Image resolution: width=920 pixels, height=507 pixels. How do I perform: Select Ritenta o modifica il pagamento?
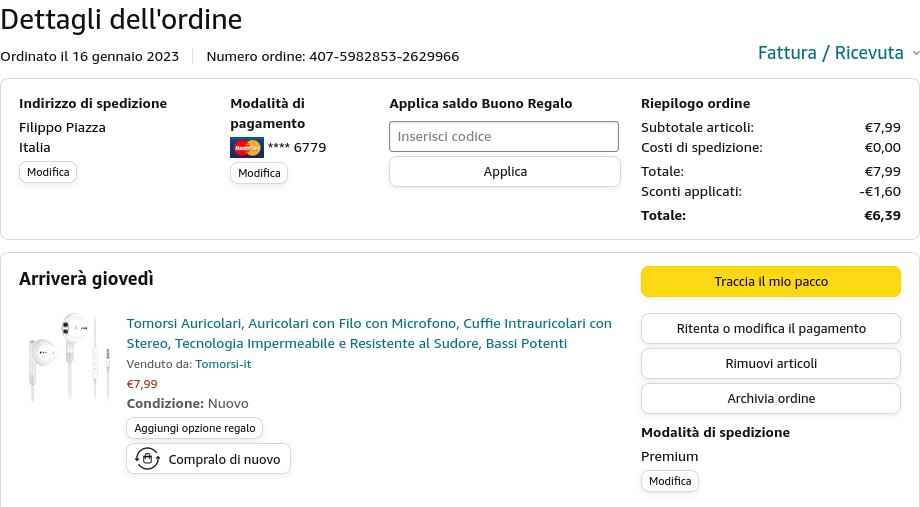(x=770, y=328)
